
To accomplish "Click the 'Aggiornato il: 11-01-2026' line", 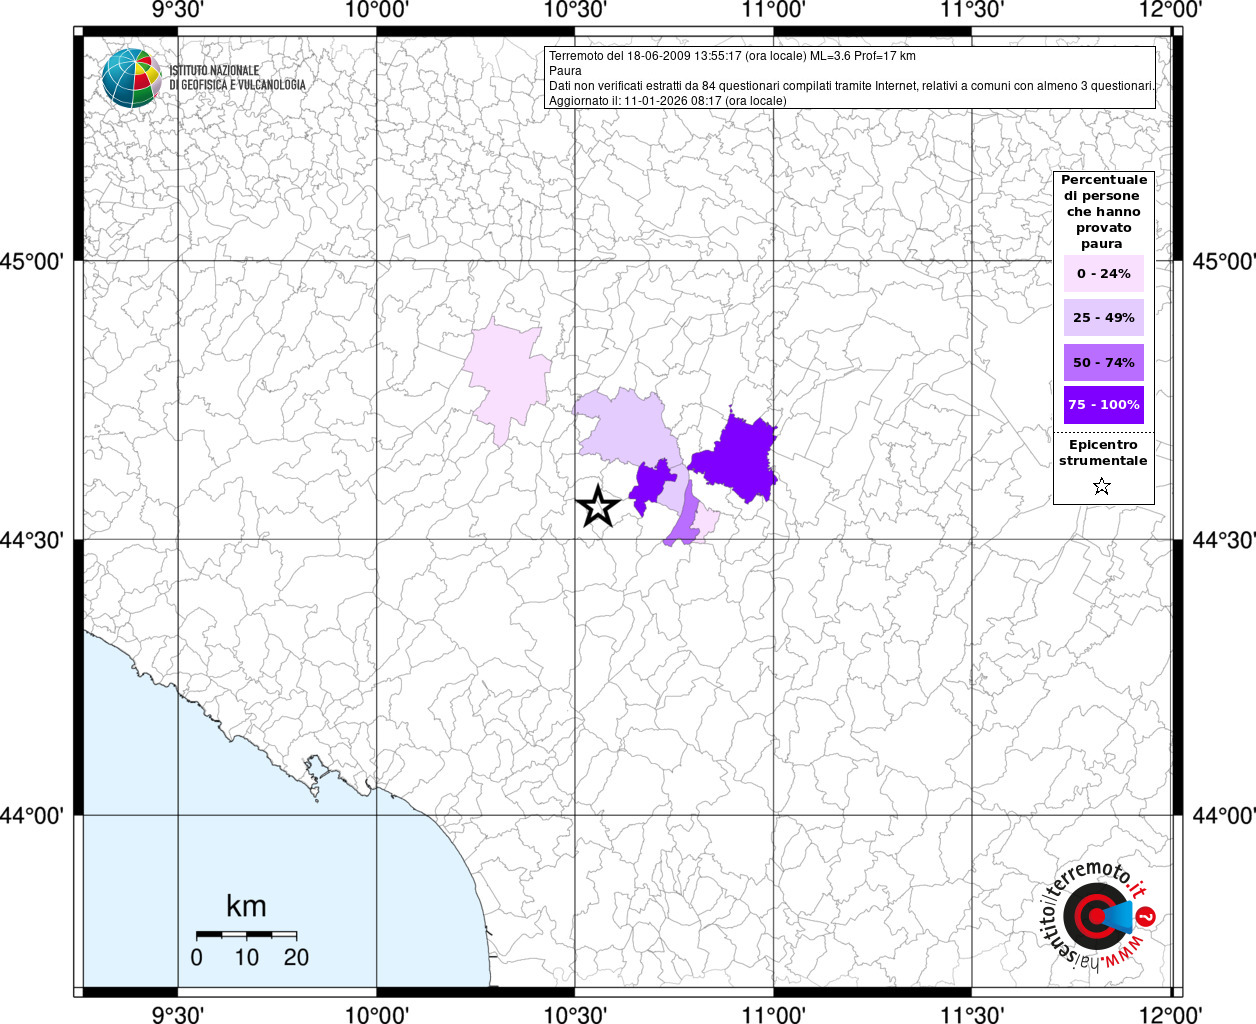I will (668, 101).
